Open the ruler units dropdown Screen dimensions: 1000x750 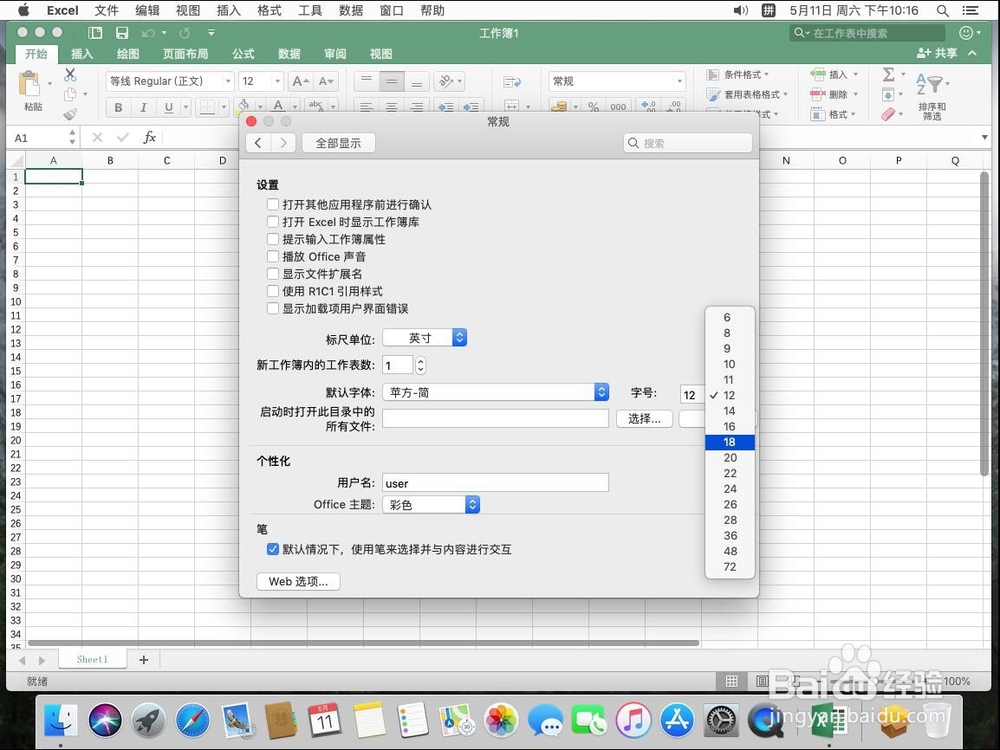(425, 337)
